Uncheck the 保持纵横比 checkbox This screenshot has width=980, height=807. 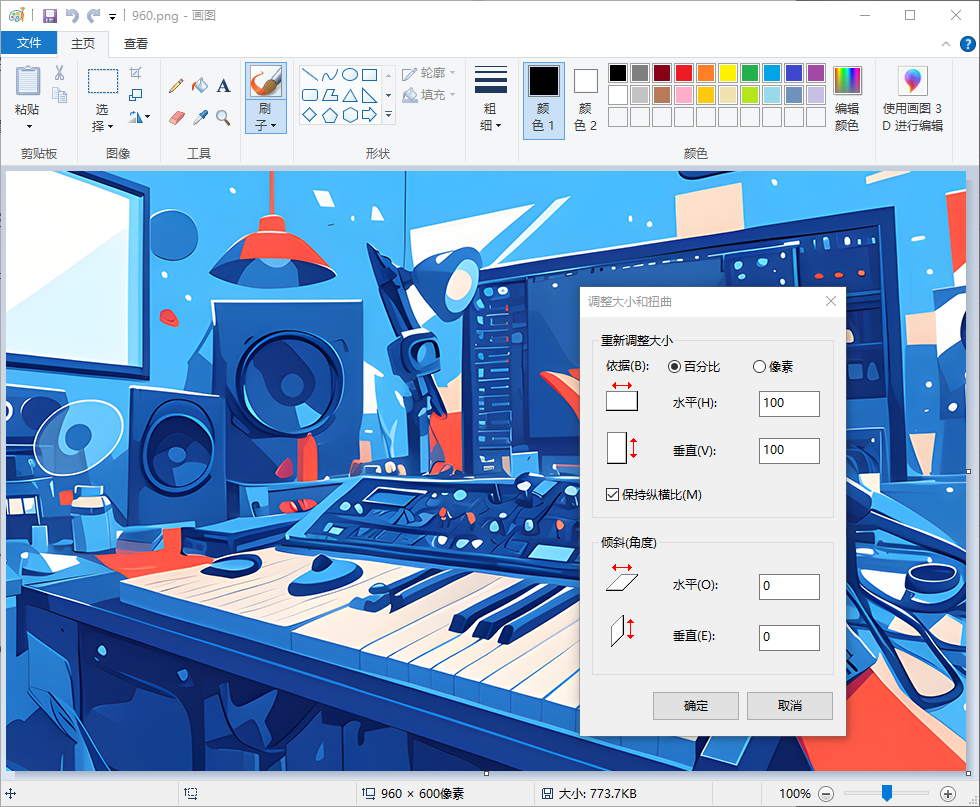[613, 495]
